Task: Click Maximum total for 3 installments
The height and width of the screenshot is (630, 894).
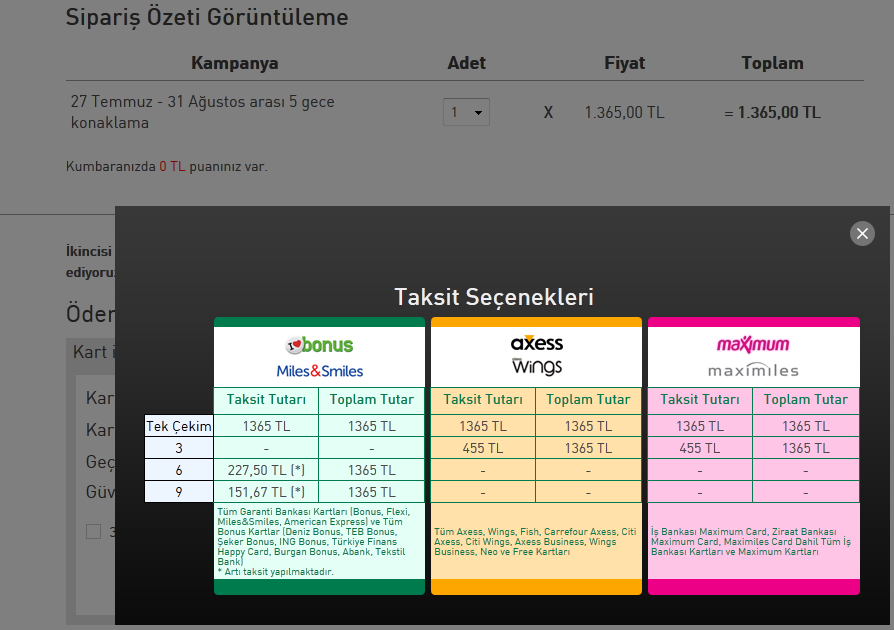Action: coord(806,448)
